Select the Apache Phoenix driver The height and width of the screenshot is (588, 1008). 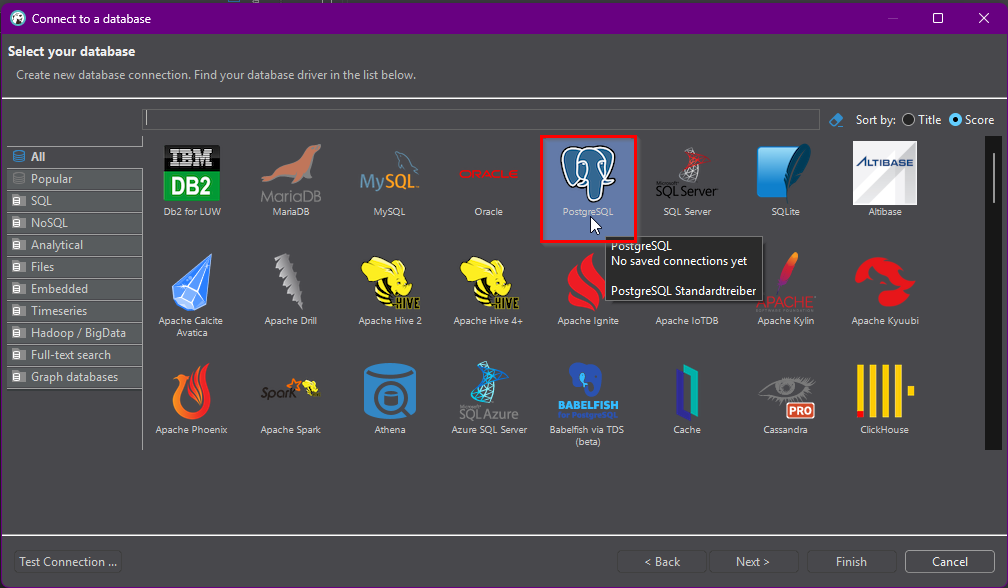pos(192,393)
